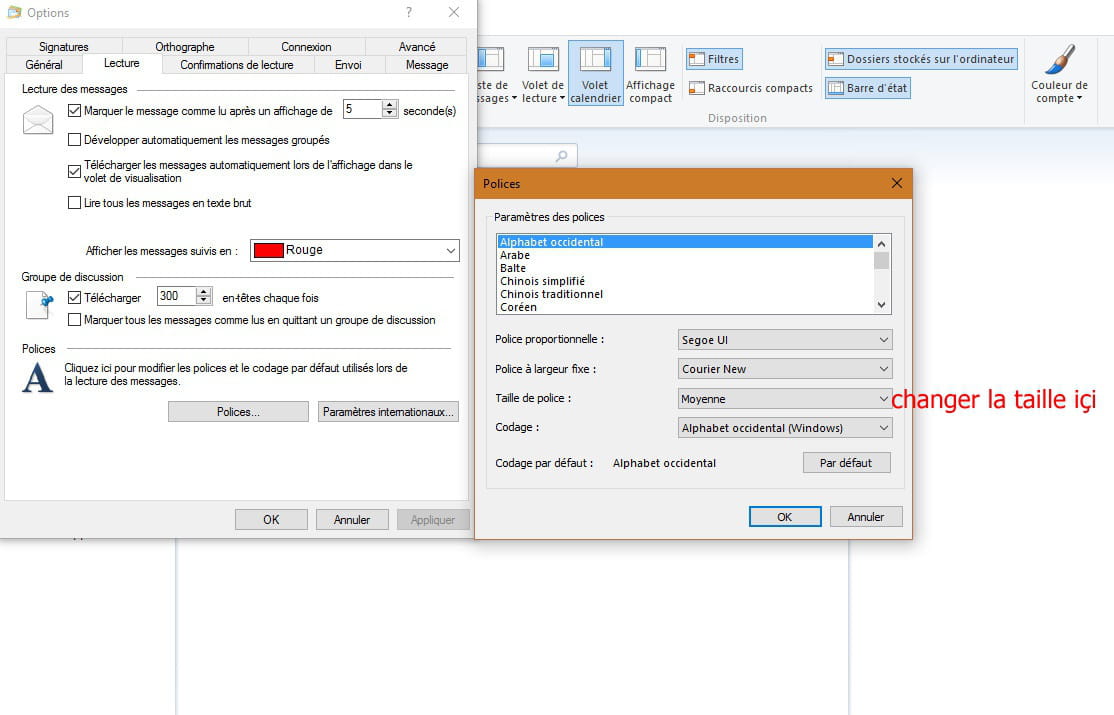
Task: Open the Orthographe tab
Action: point(185,46)
